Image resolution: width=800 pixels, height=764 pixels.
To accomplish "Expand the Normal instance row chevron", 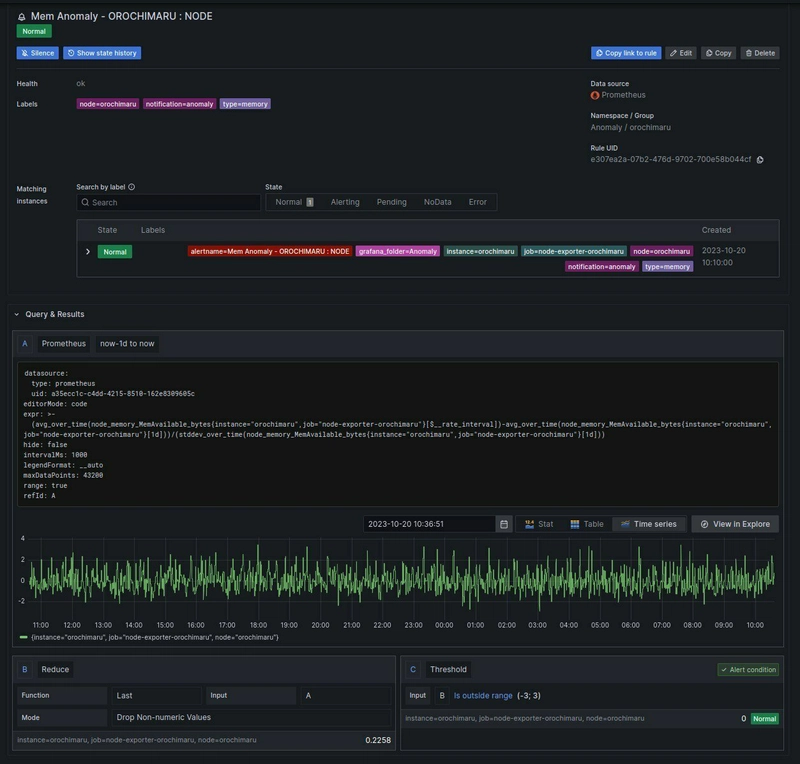I will pos(88,252).
